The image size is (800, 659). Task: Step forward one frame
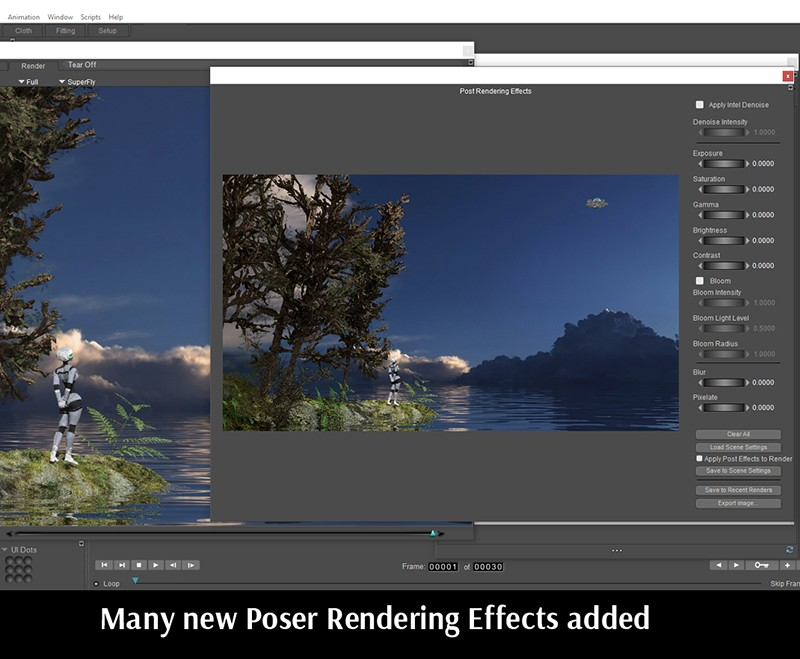pyautogui.click(x=190, y=565)
